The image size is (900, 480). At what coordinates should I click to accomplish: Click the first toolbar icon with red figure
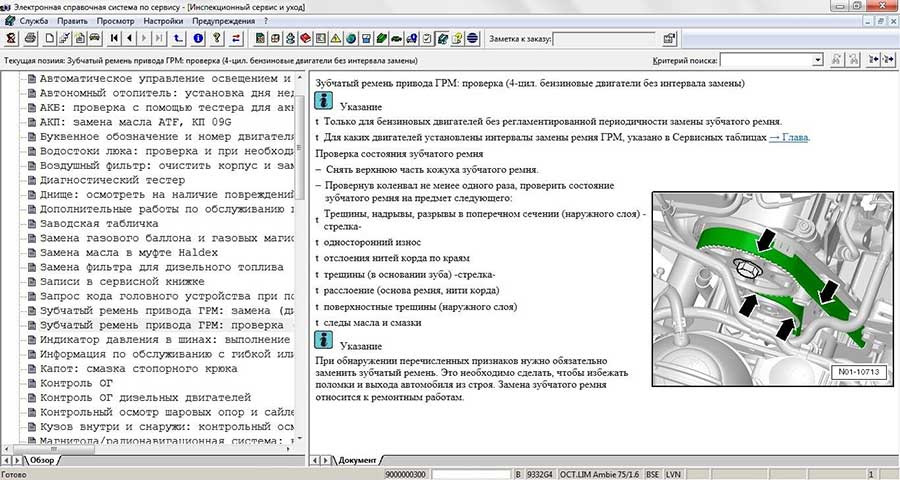pyautogui.click(x=11, y=38)
